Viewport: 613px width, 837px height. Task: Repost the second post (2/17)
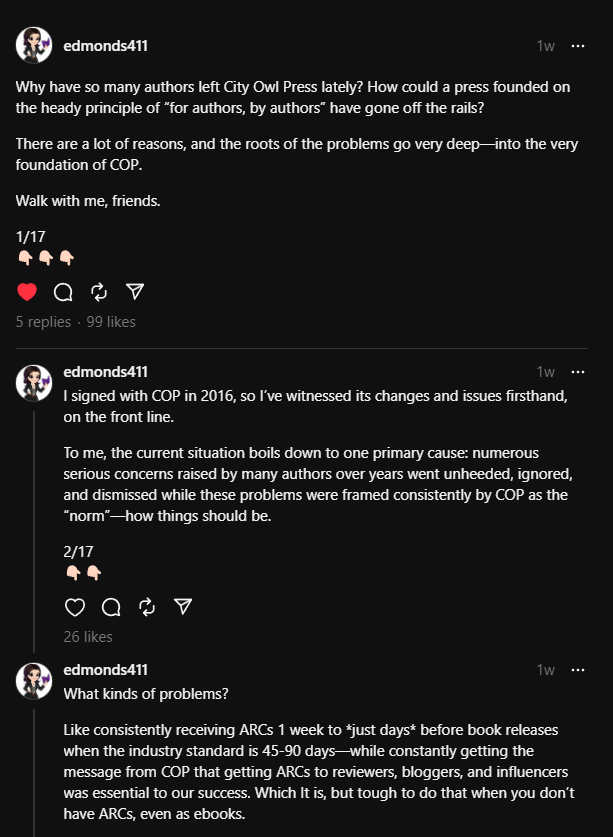click(x=147, y=607)
